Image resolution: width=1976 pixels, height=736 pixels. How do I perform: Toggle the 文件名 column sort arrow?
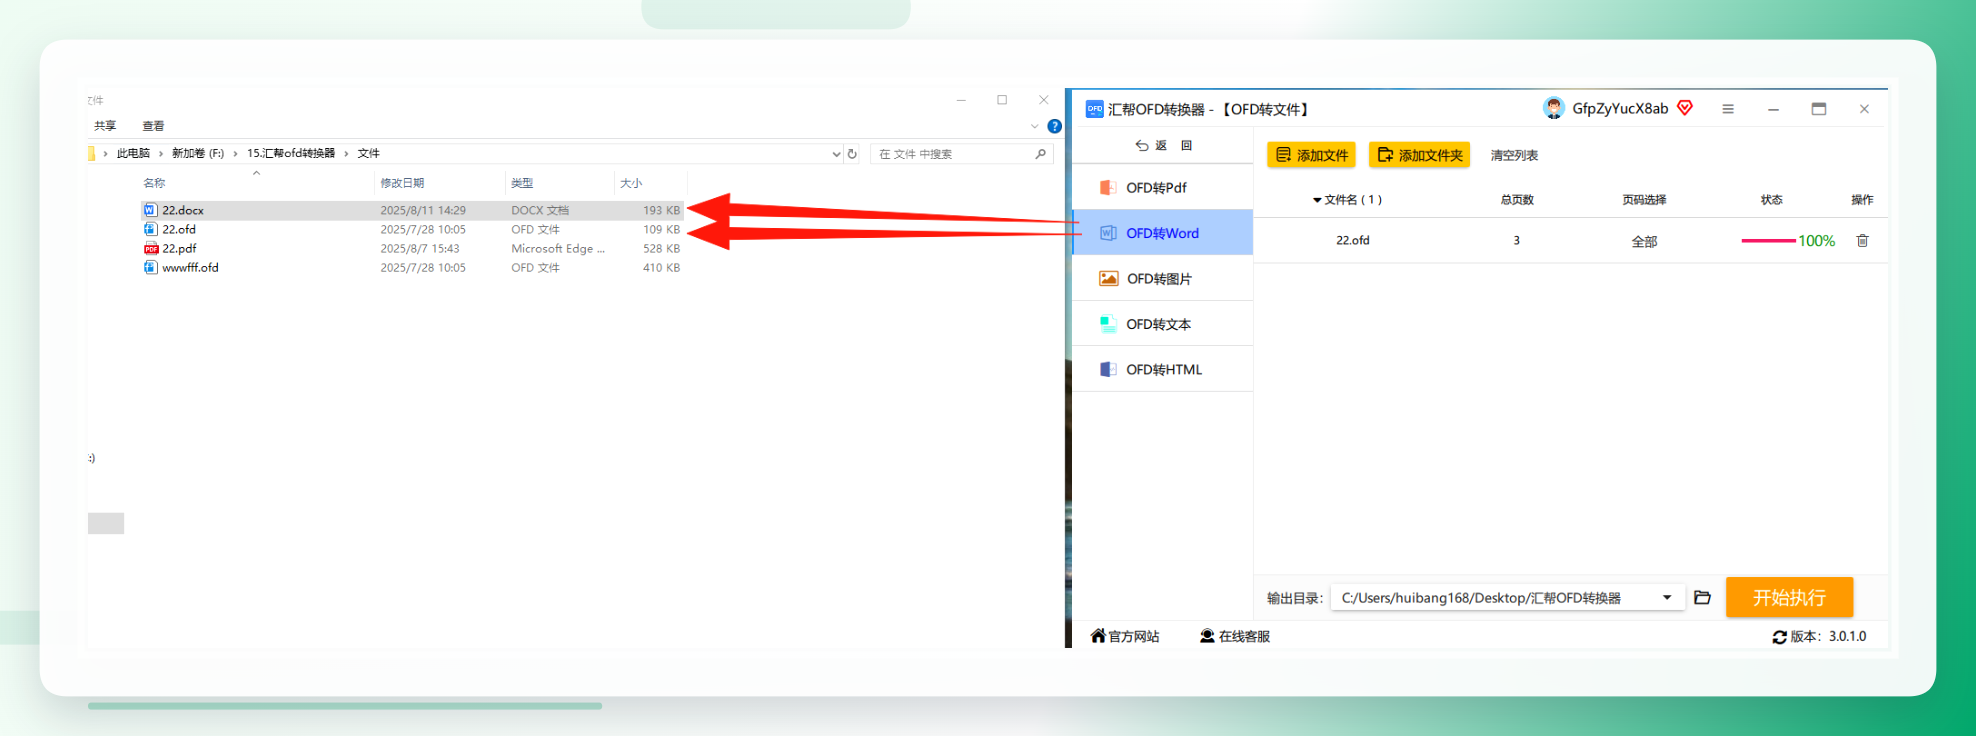(1317, 200)
